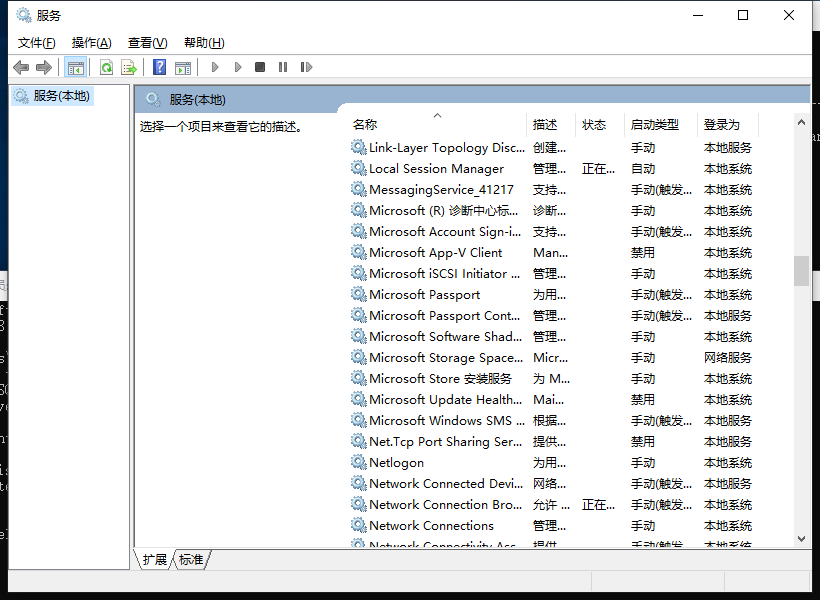Click 正在... status of Network Connection Bro...
Viewport: 820px width, 600px height.
click(598, 504)
